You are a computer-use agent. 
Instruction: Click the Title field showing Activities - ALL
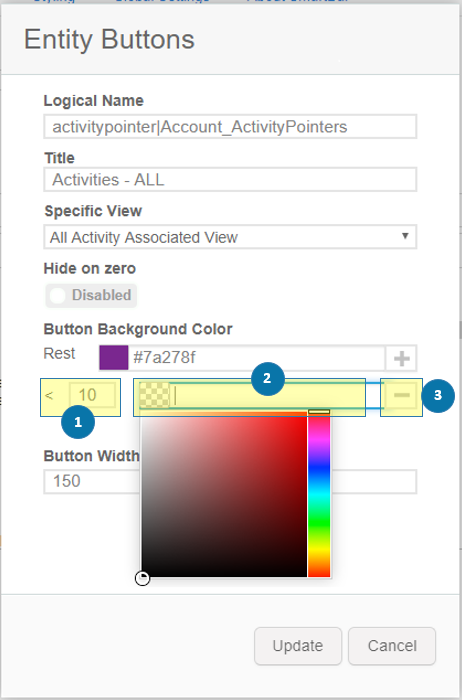[x=230, y=179]
